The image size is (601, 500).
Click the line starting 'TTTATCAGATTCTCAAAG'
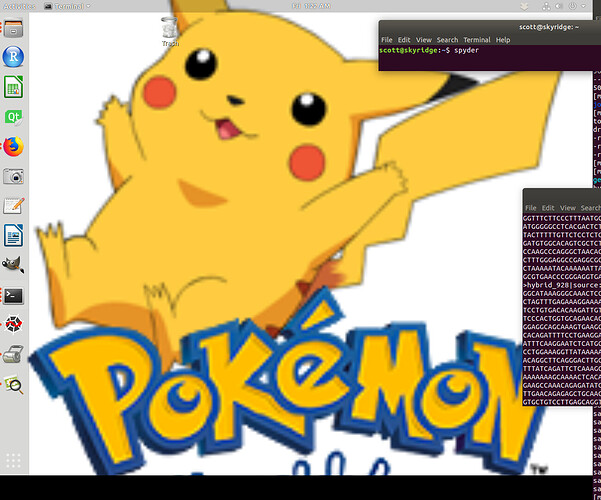pos(562,369)
